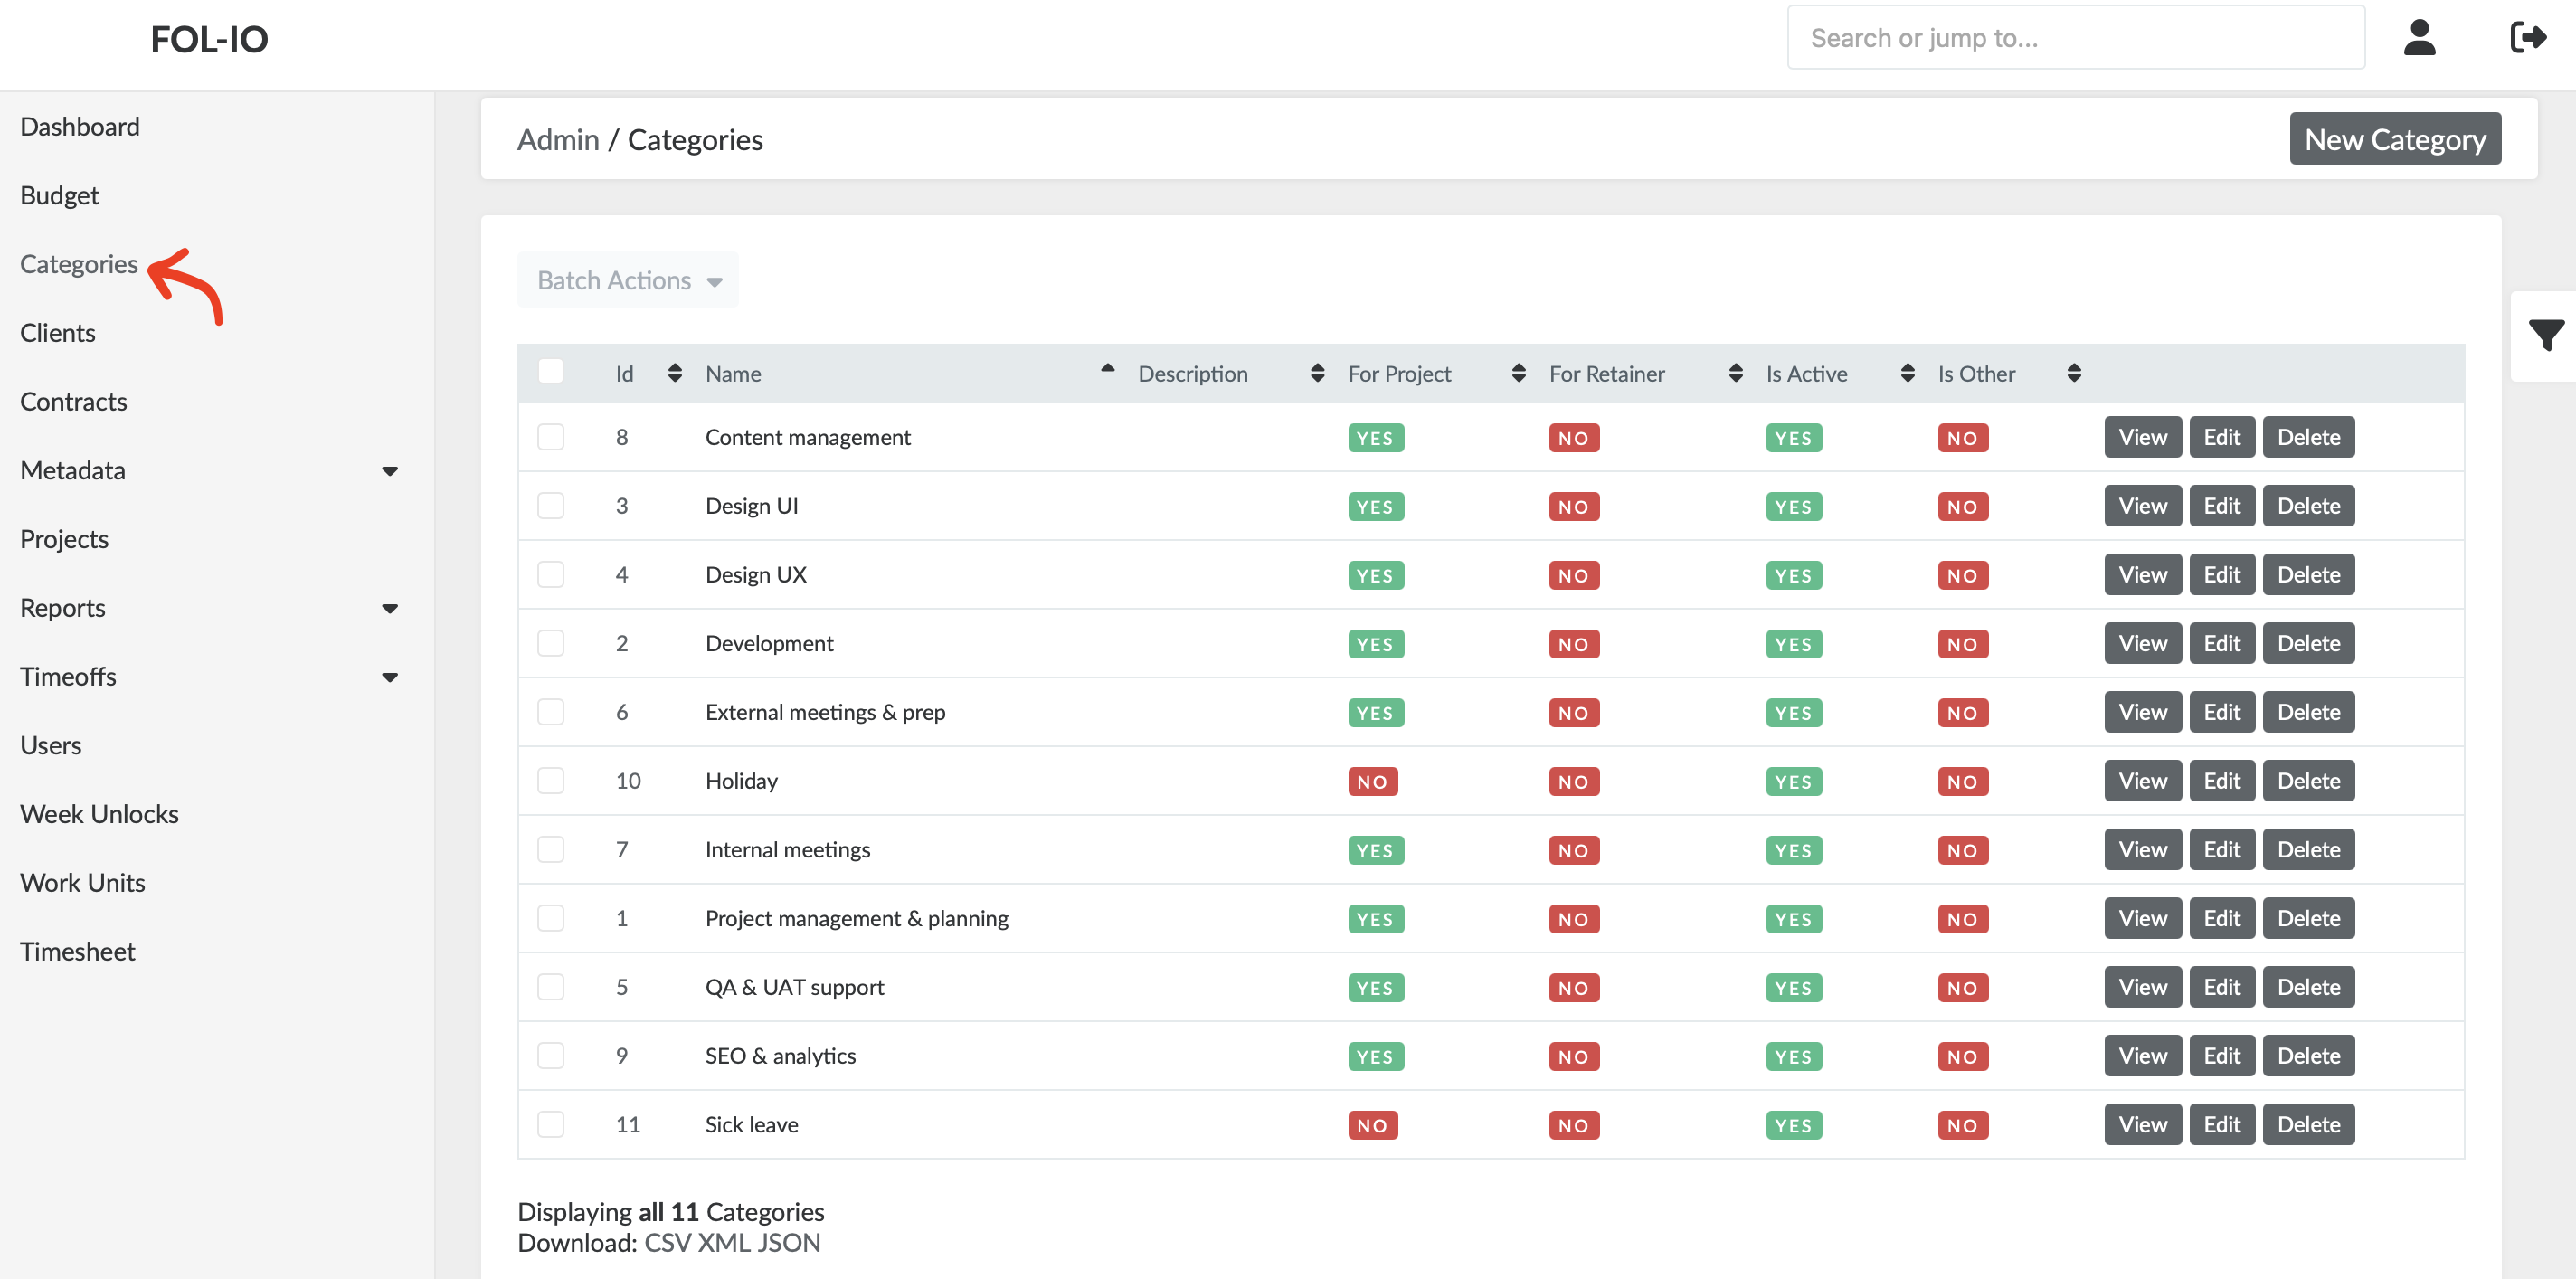
Task: Toggle the select-all header checkbox
Action: 550,371
